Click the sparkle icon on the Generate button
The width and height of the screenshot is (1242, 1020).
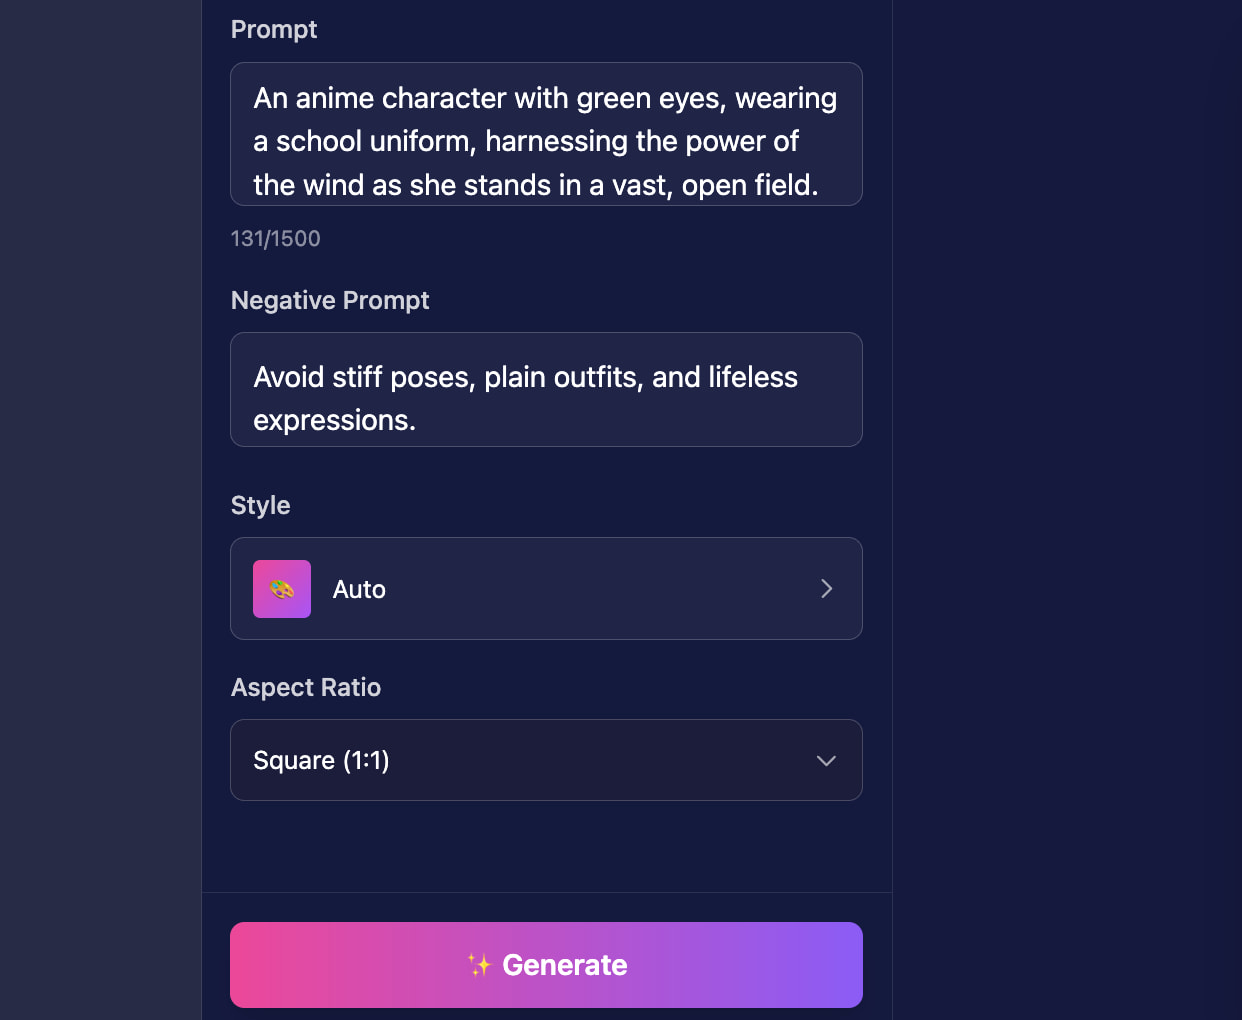coord(480,965)
